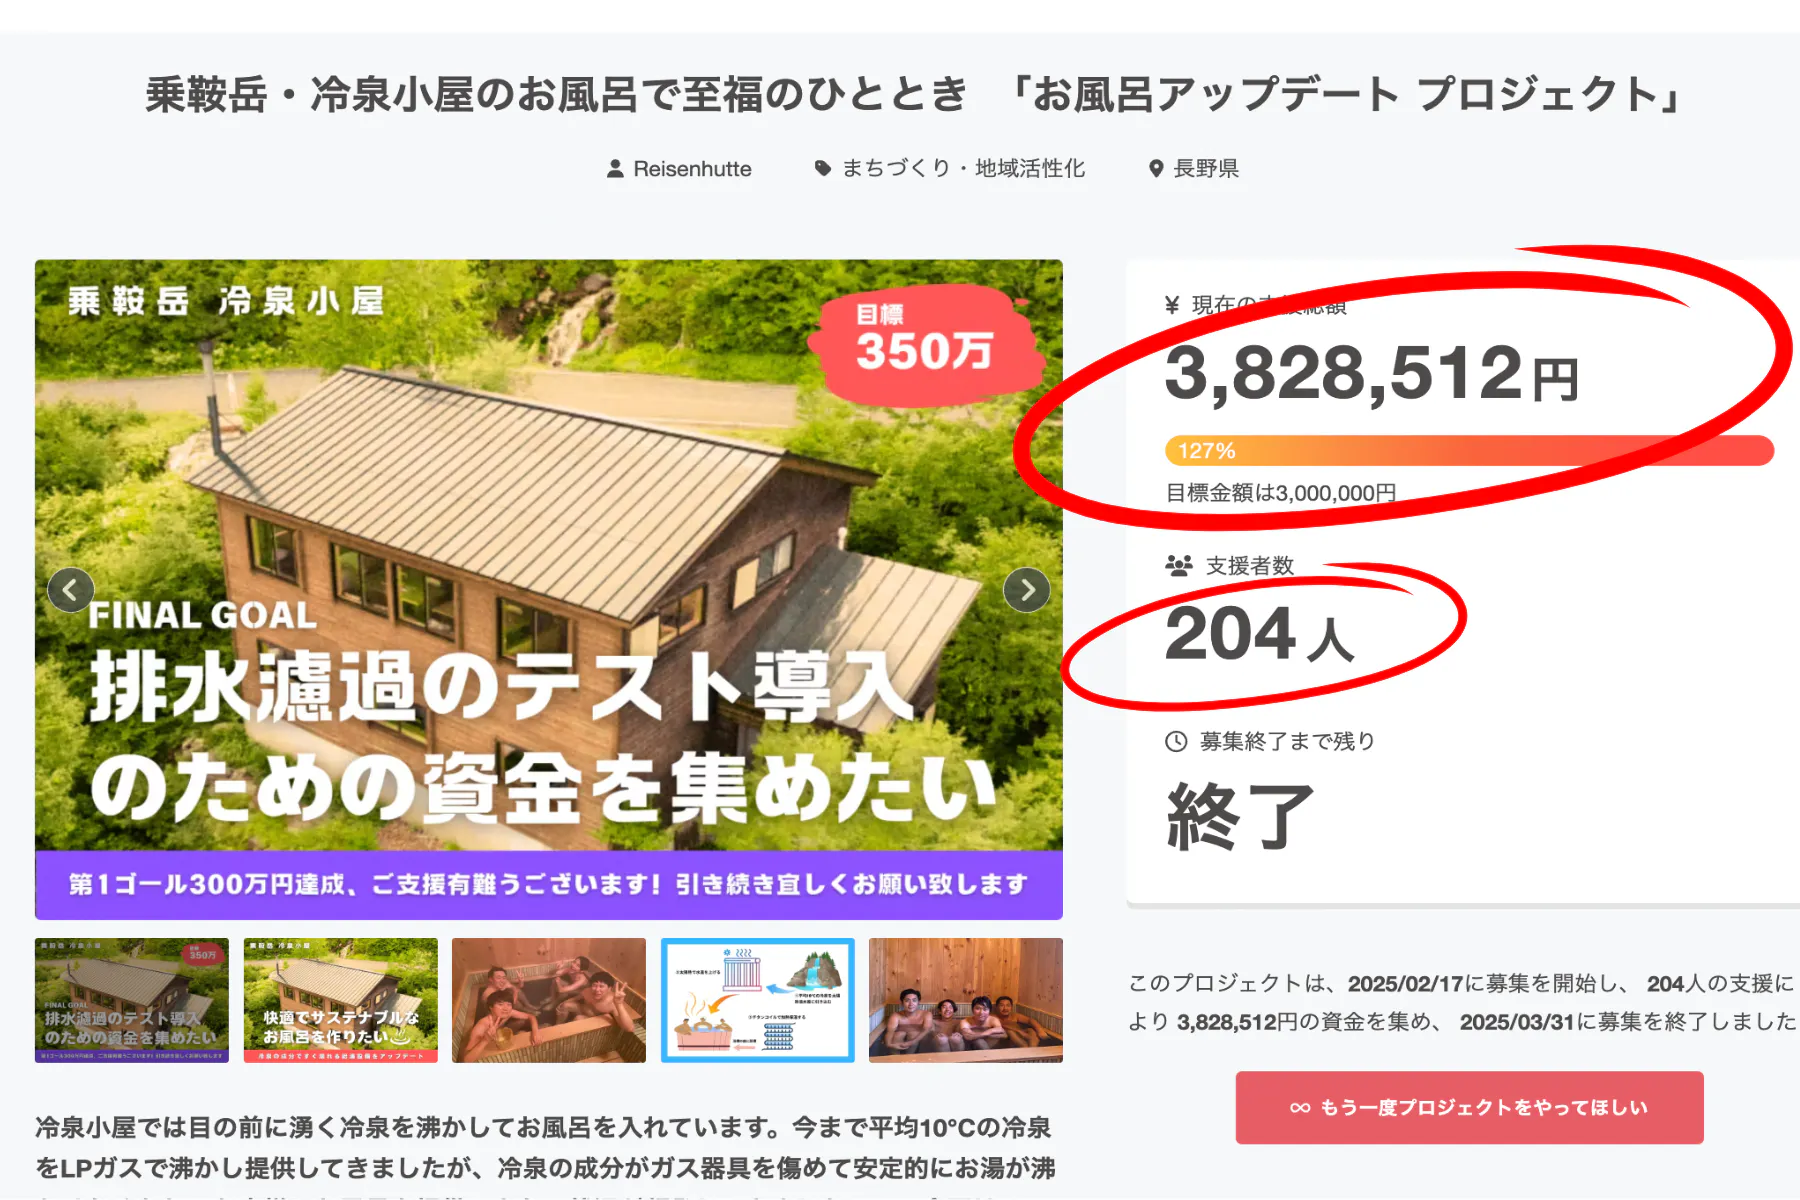
Task: Click the yen icon beside 現在の支援総額
Action: (1172, 305)
